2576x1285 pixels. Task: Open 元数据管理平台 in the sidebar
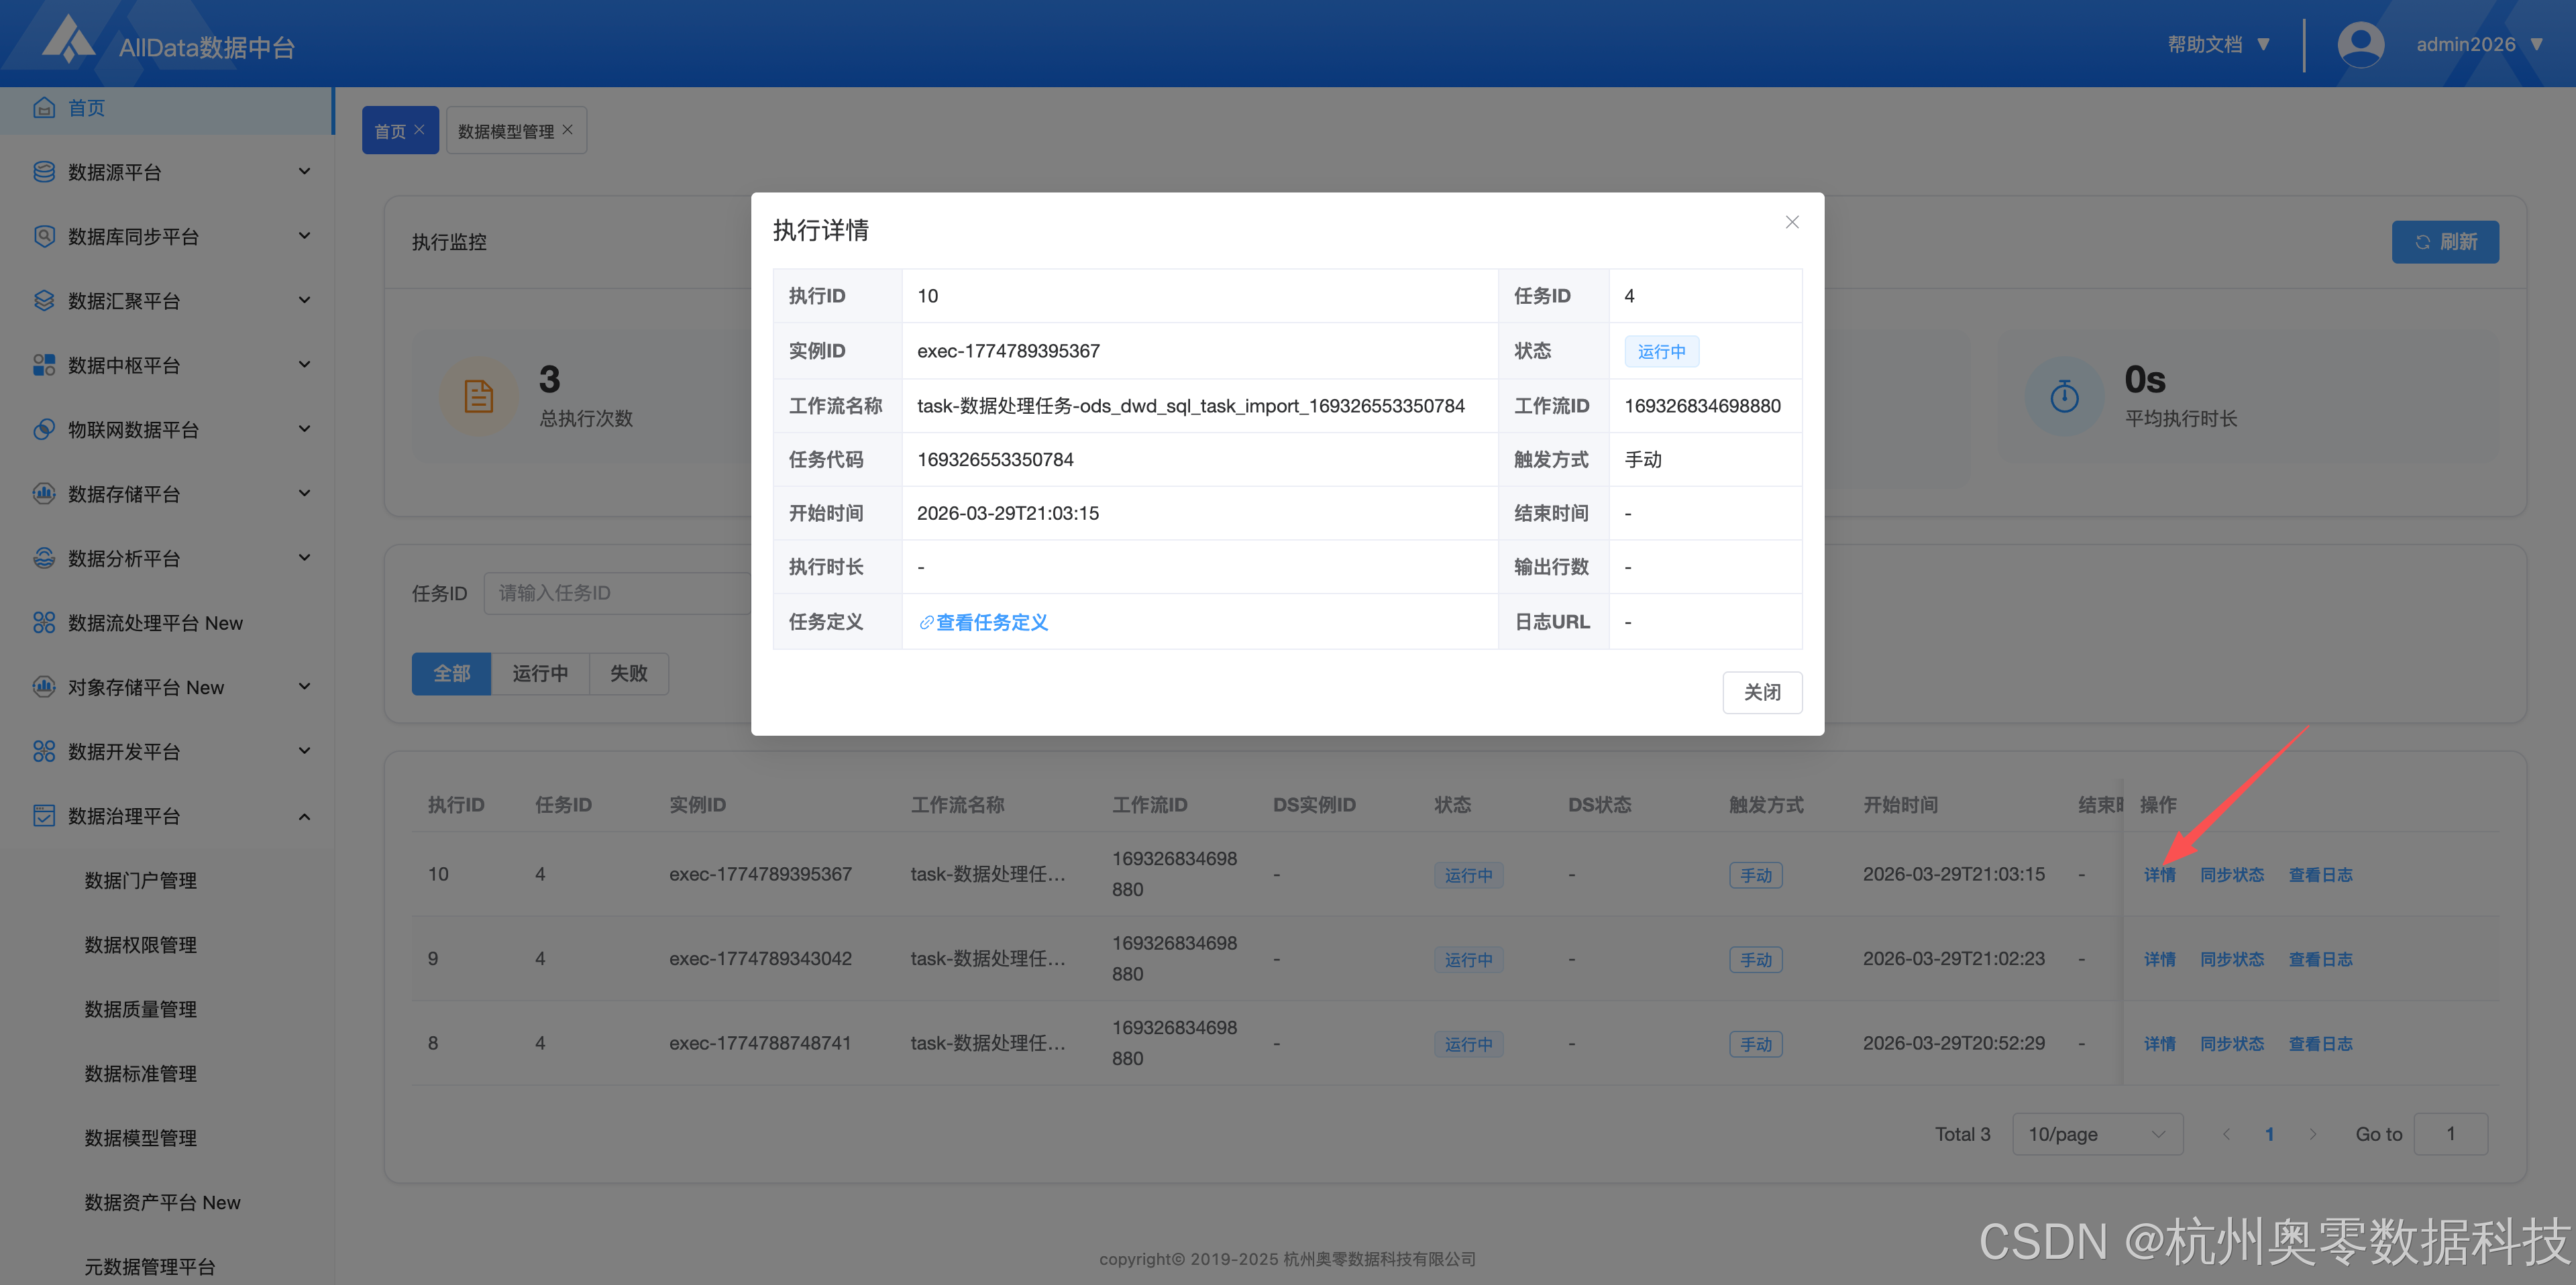[150, 1266]
